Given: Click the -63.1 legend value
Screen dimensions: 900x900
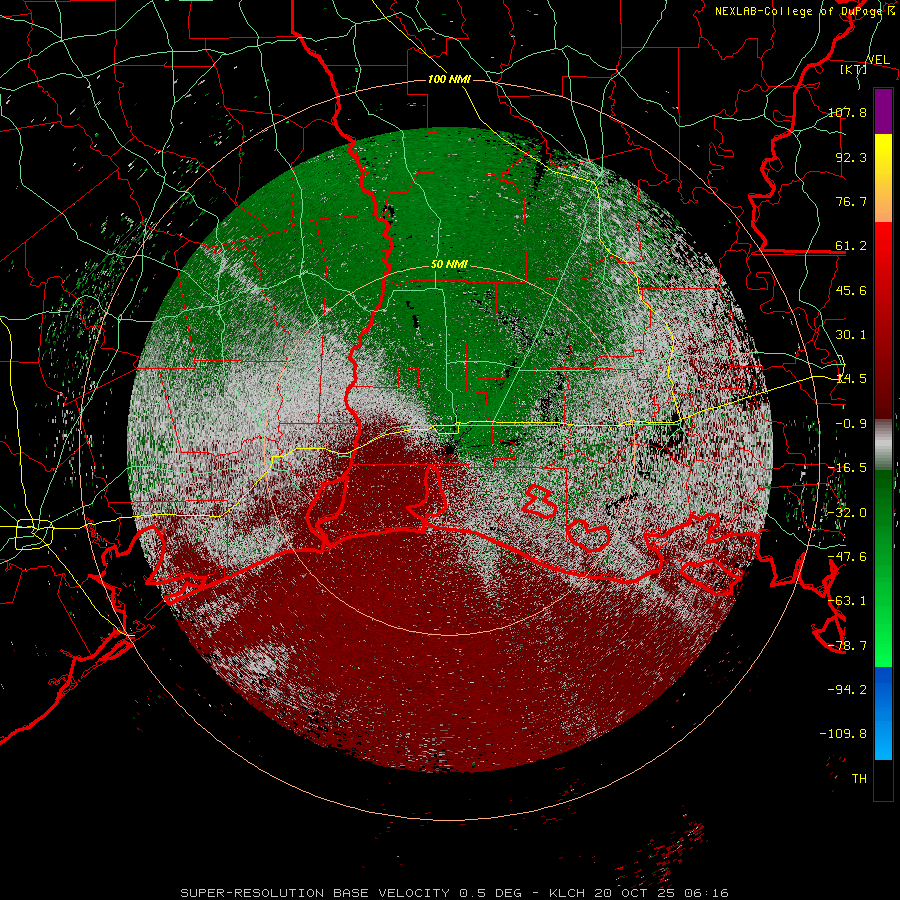Looking at the screenshot, I should (847, 601).
